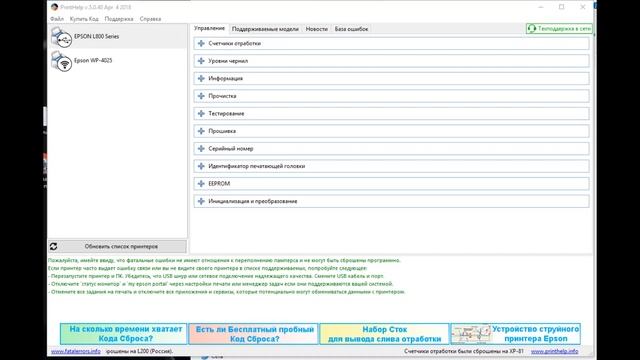Image resolution: width=640 pixels, height=360 pixels.
Task: Expand the Идентификатор печатающей головки section
Action: [391, 166]
